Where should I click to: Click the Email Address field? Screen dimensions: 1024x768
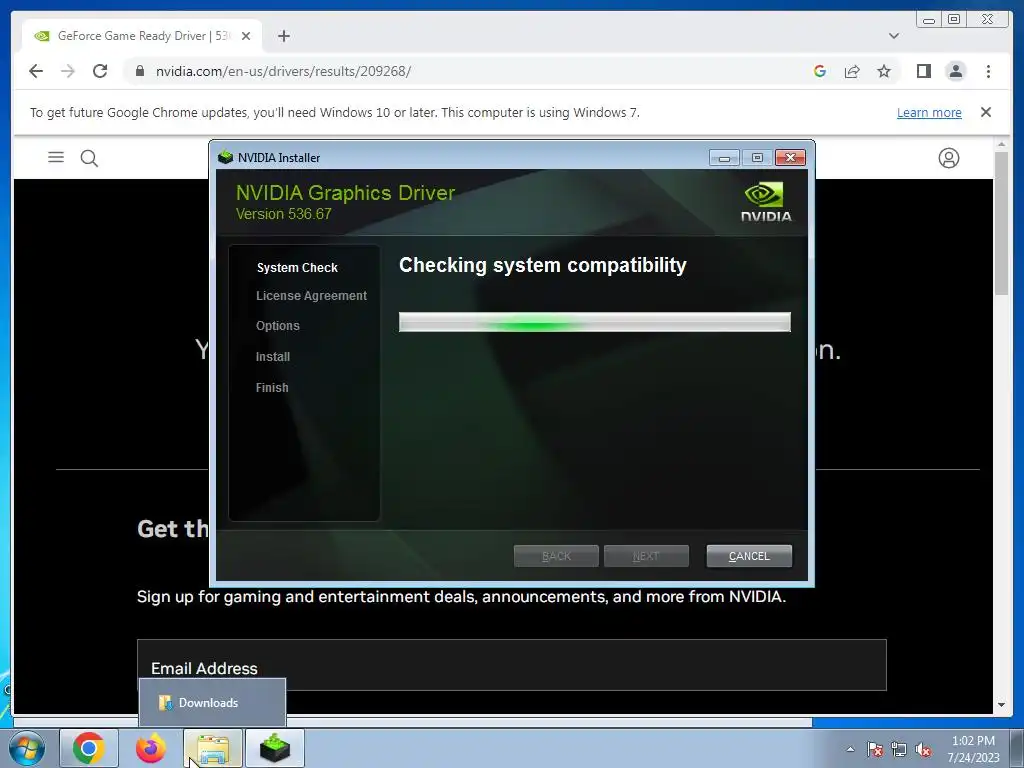click(512, 665)
